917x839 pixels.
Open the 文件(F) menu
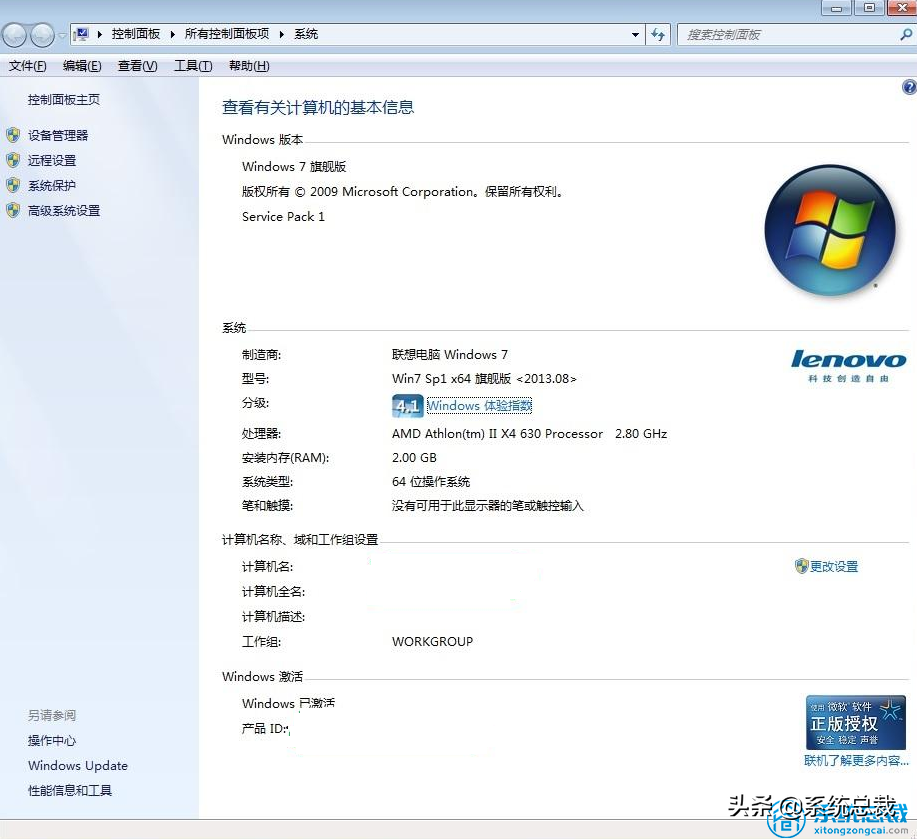pyautogui.click(x=27, y=66)
